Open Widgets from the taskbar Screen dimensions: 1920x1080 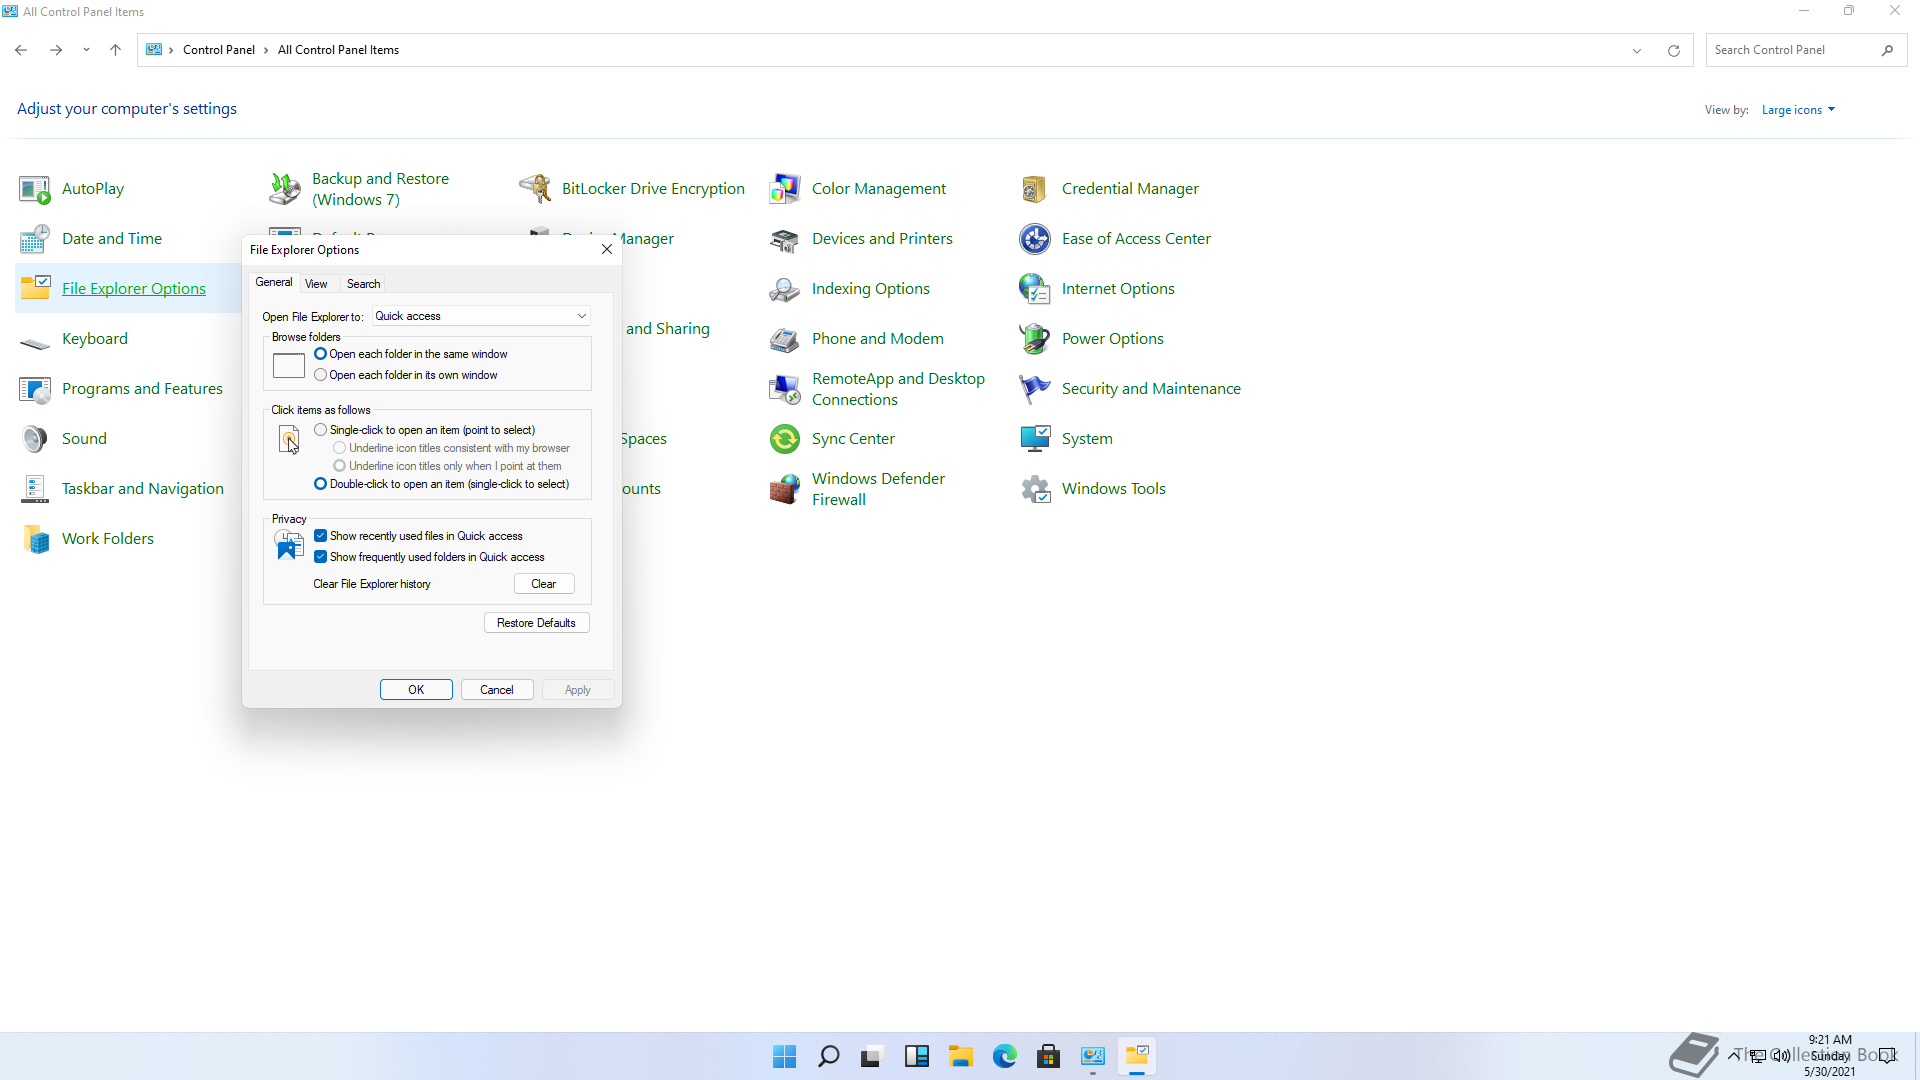click(x=917, y=1056)
